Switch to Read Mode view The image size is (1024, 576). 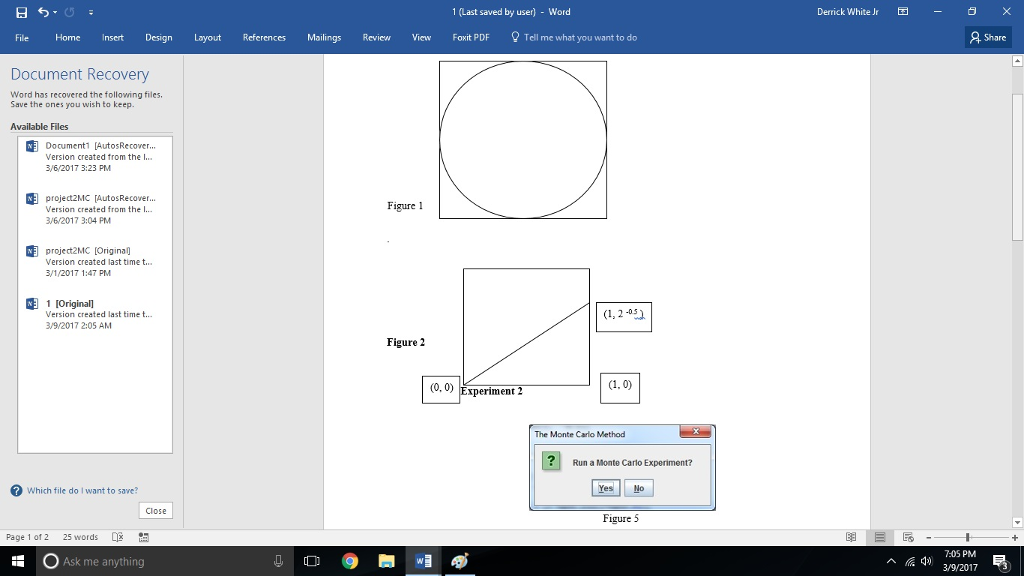851,537
